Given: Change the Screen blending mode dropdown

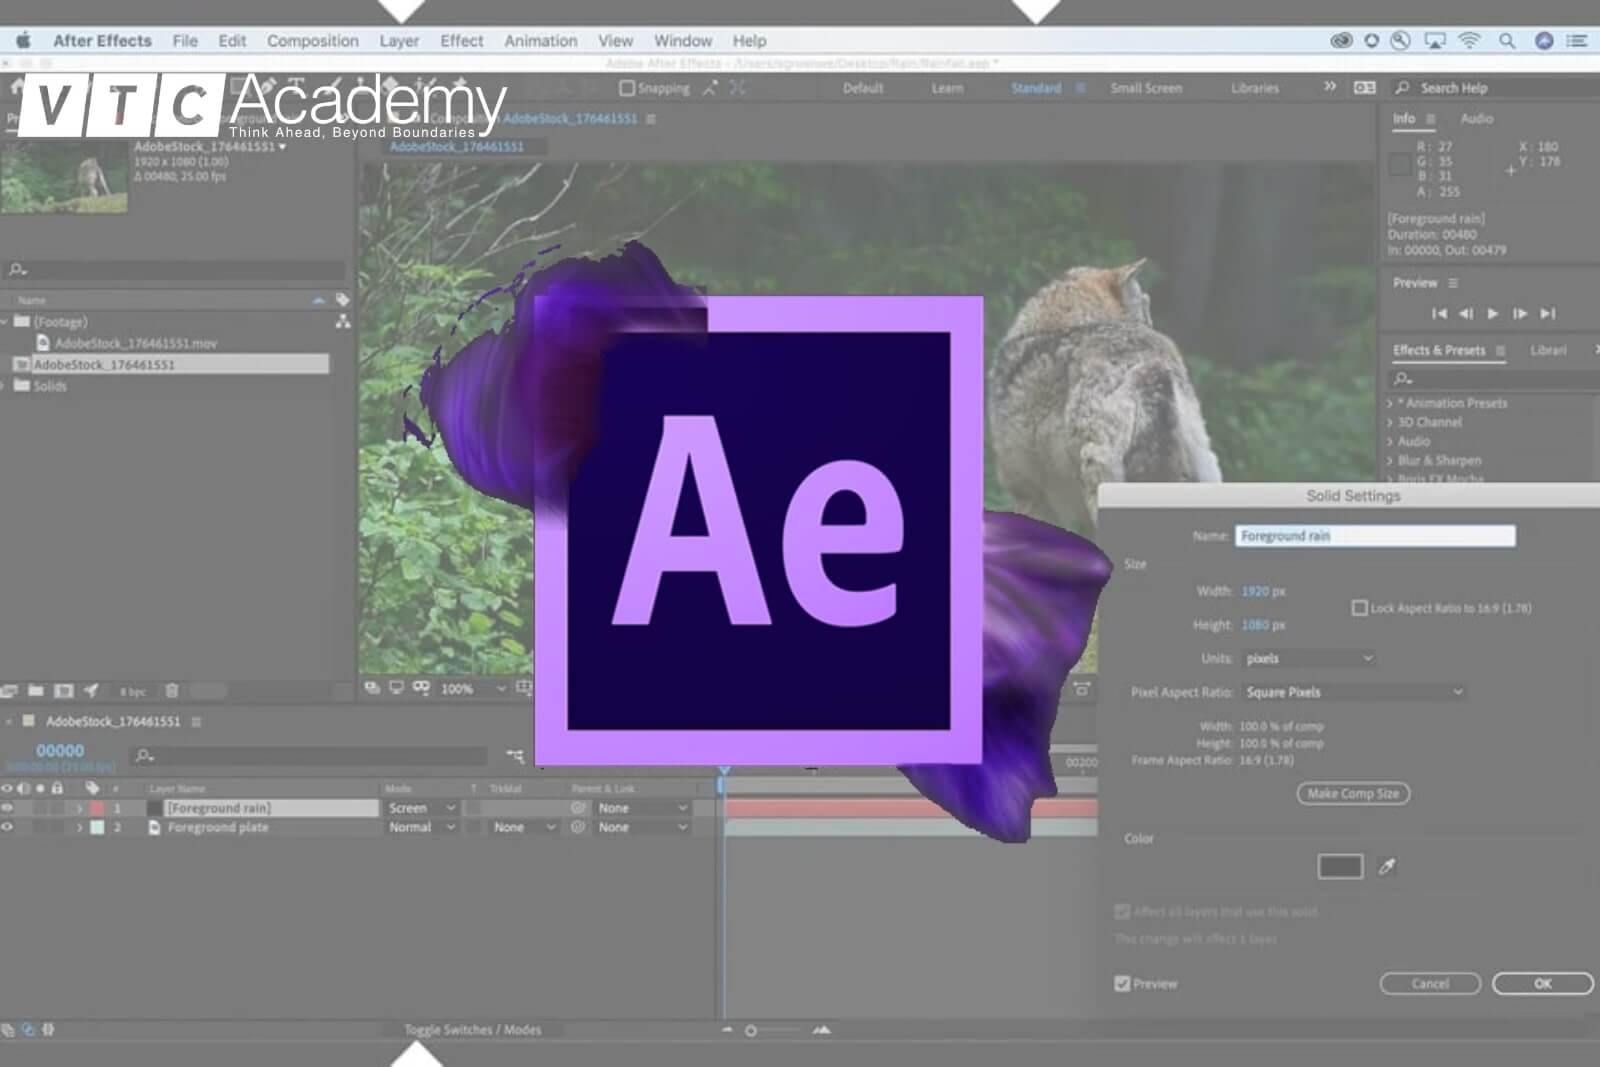Looking at the screenshot, I should click(x=420, y=807).
